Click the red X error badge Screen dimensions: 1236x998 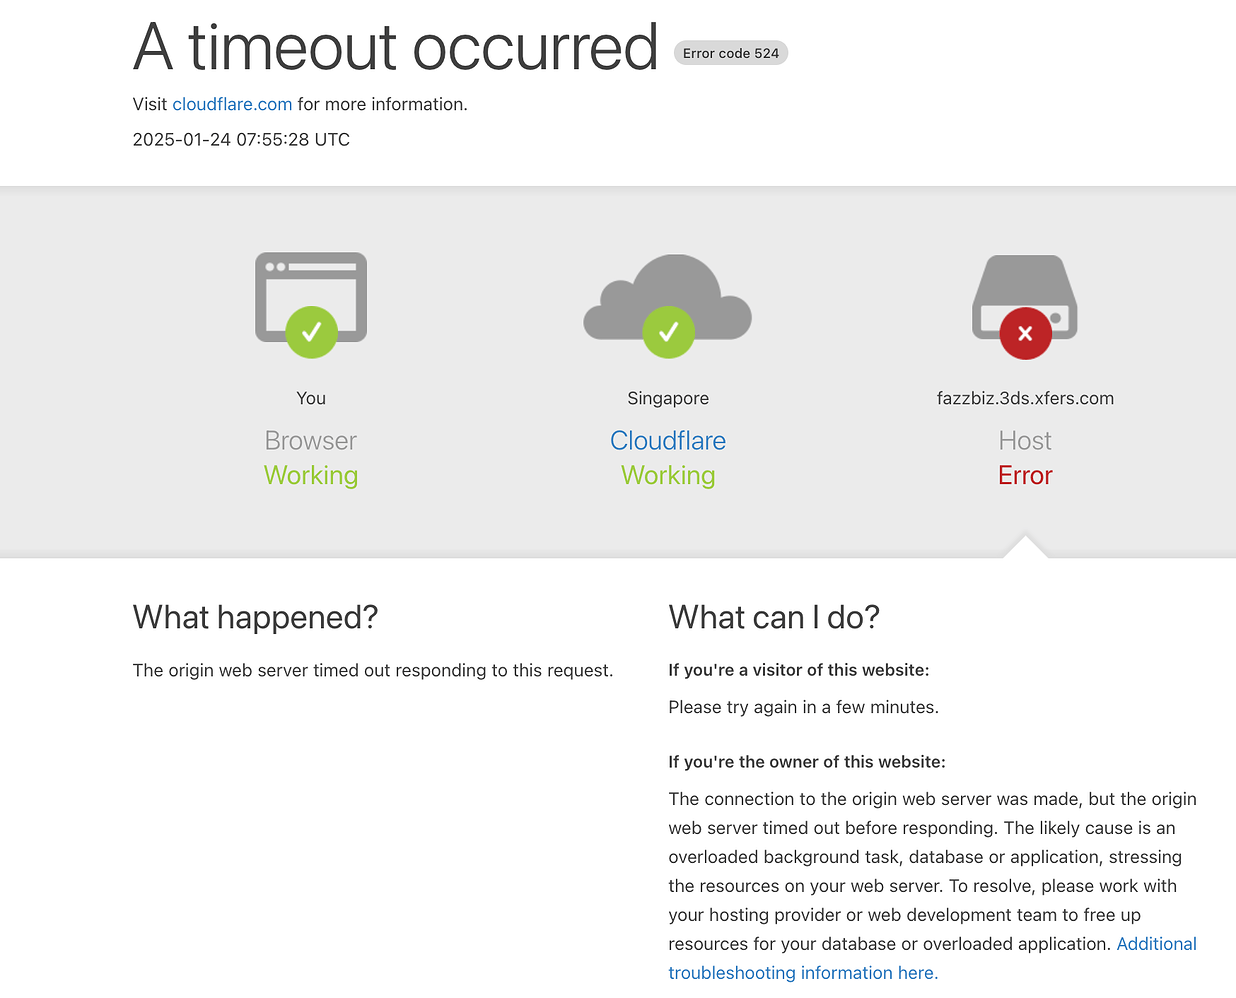1025,333
